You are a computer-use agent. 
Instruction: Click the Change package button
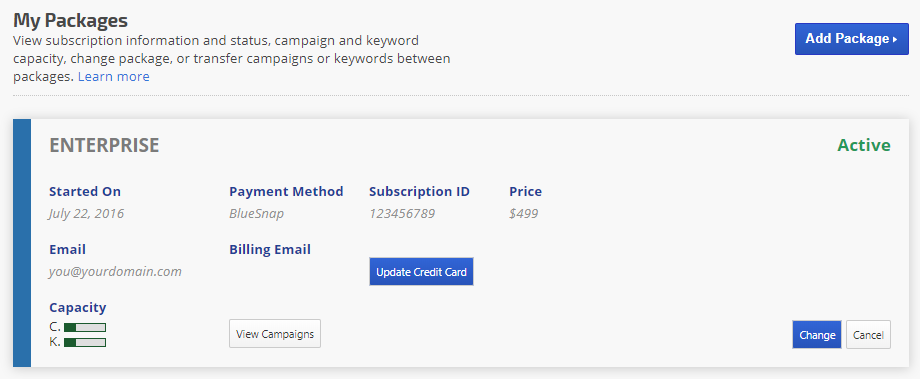pos(817,335)
